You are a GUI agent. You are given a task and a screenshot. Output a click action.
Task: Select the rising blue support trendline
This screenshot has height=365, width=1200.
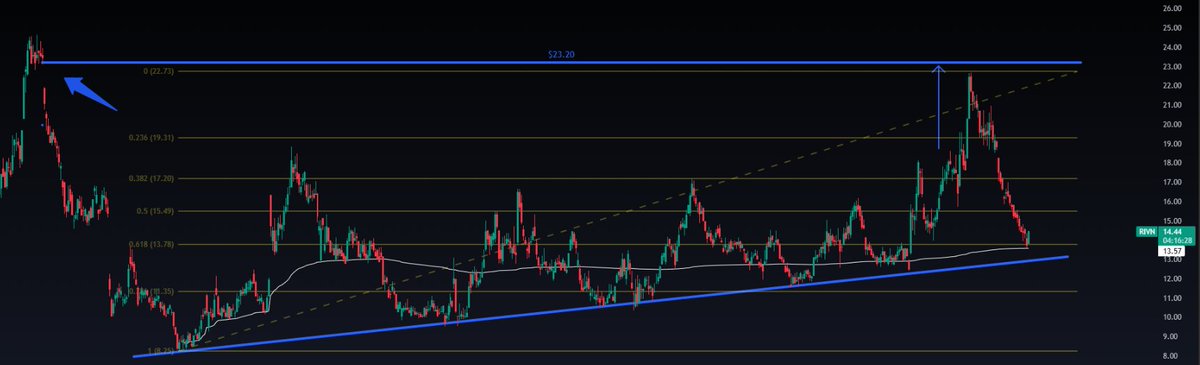[600, 307]
